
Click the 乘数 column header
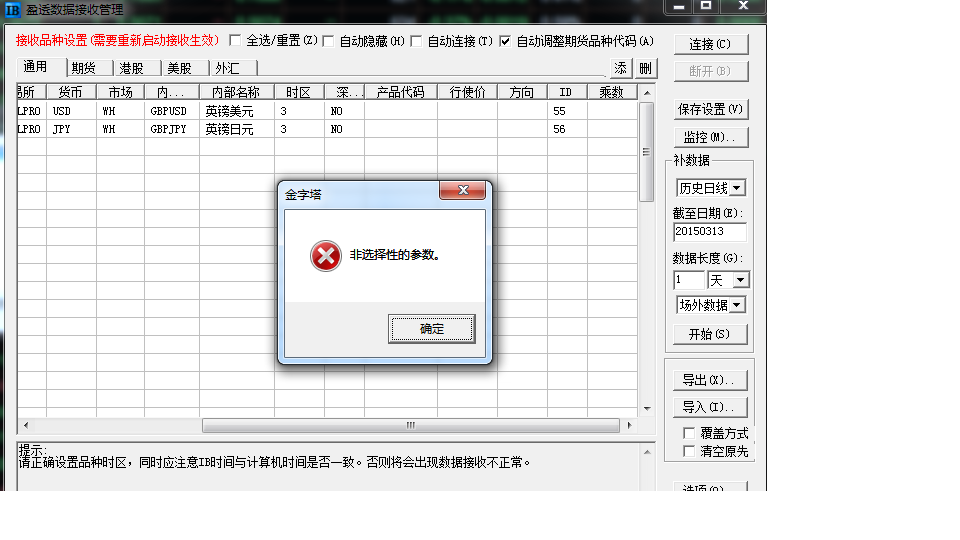click(x=612, y=92)
